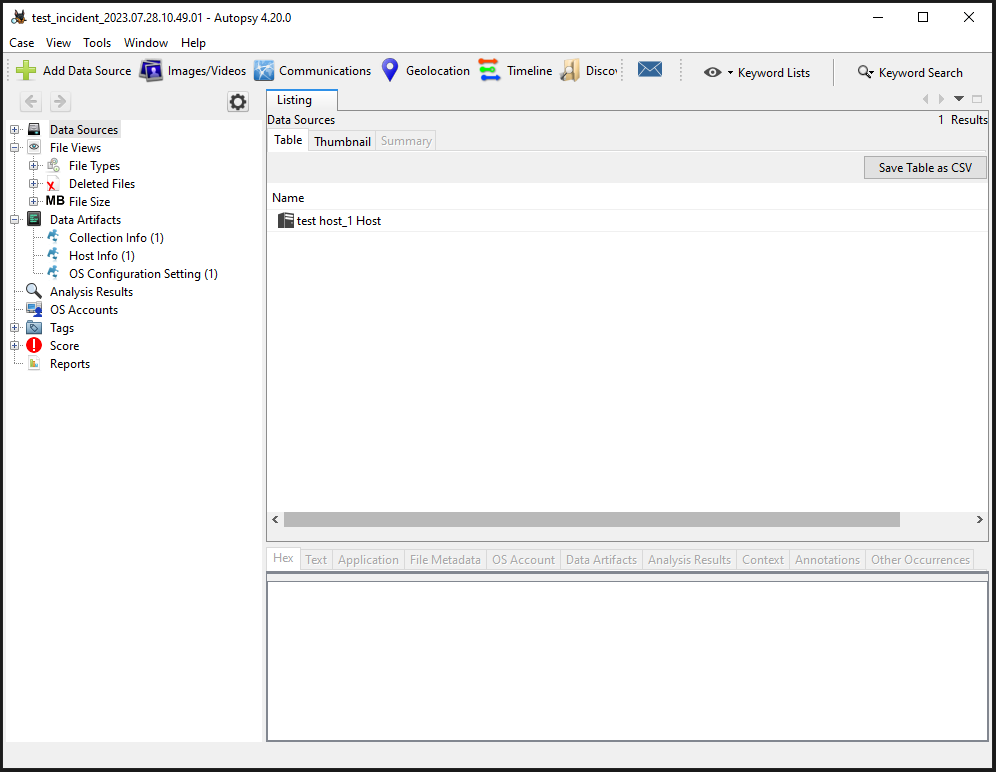This screenshot has width=996, height=772.
Task: Open the tab list down arrow
Action: (x=959, y=98)
